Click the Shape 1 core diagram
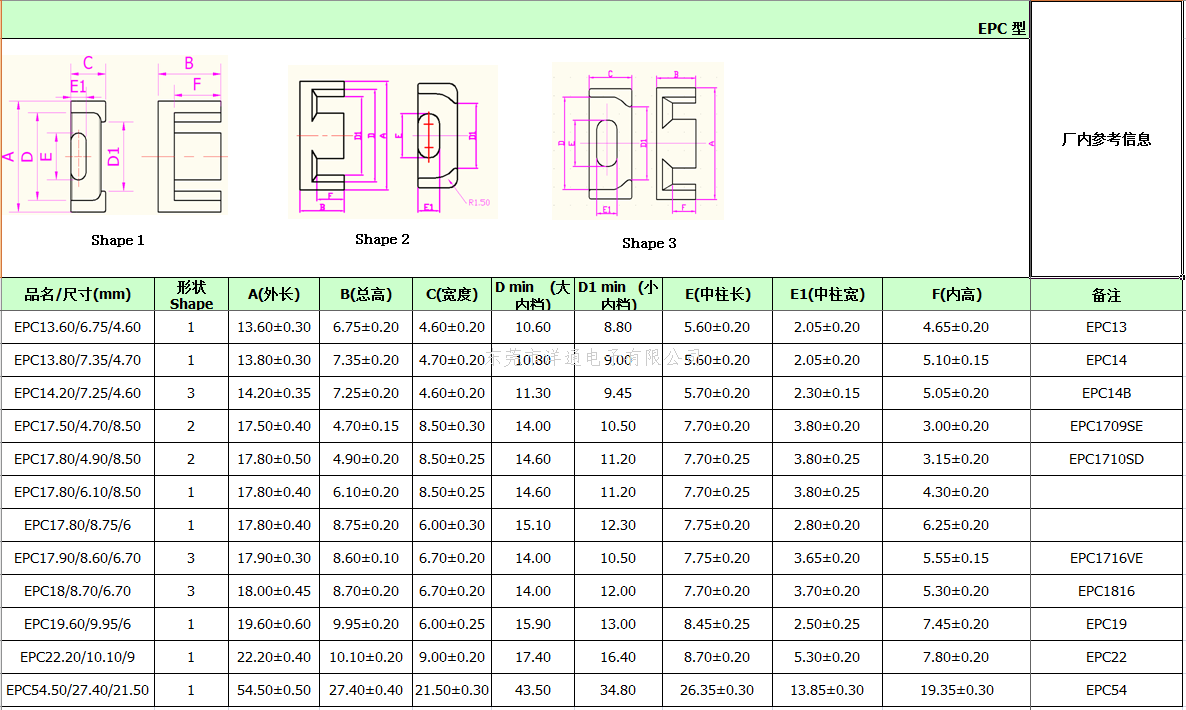Screen dimensions: 1186x710 tap(116, 136)
